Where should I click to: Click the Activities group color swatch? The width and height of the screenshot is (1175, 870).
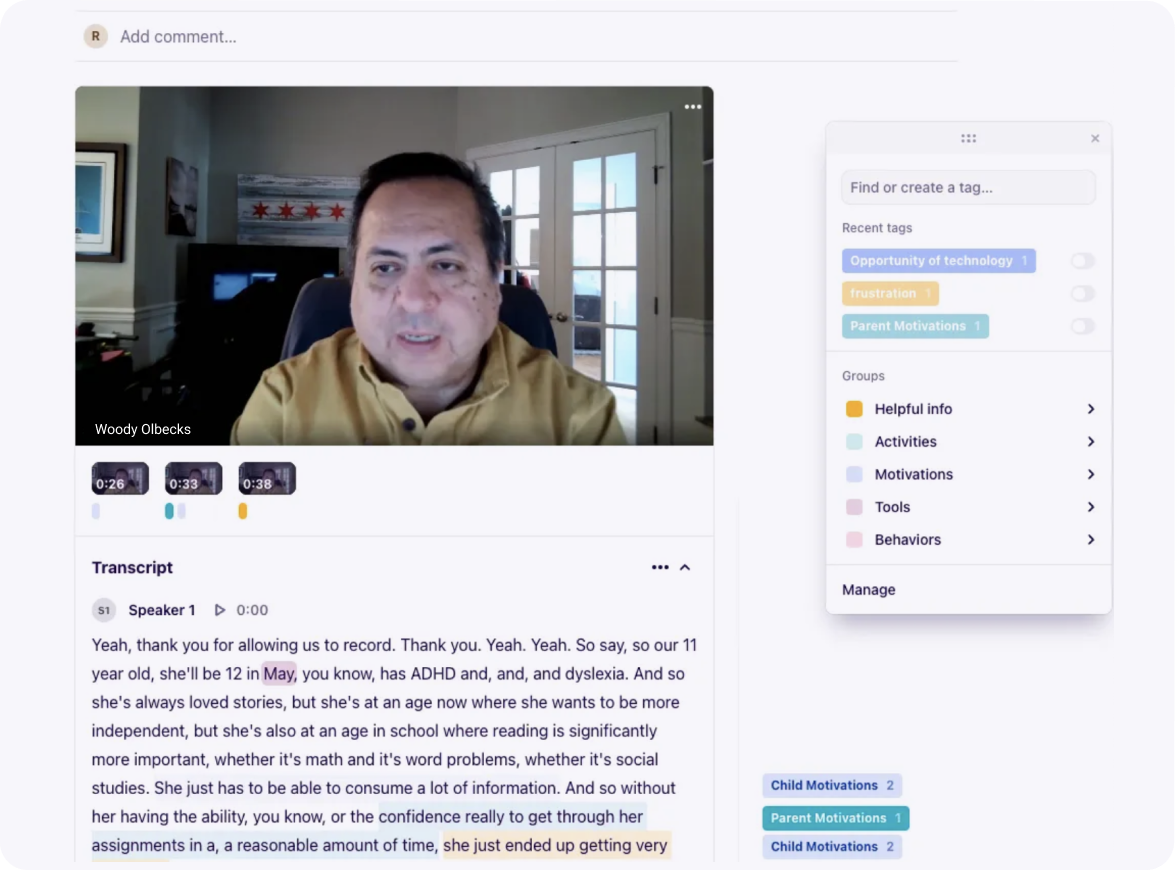coord(854,441)
